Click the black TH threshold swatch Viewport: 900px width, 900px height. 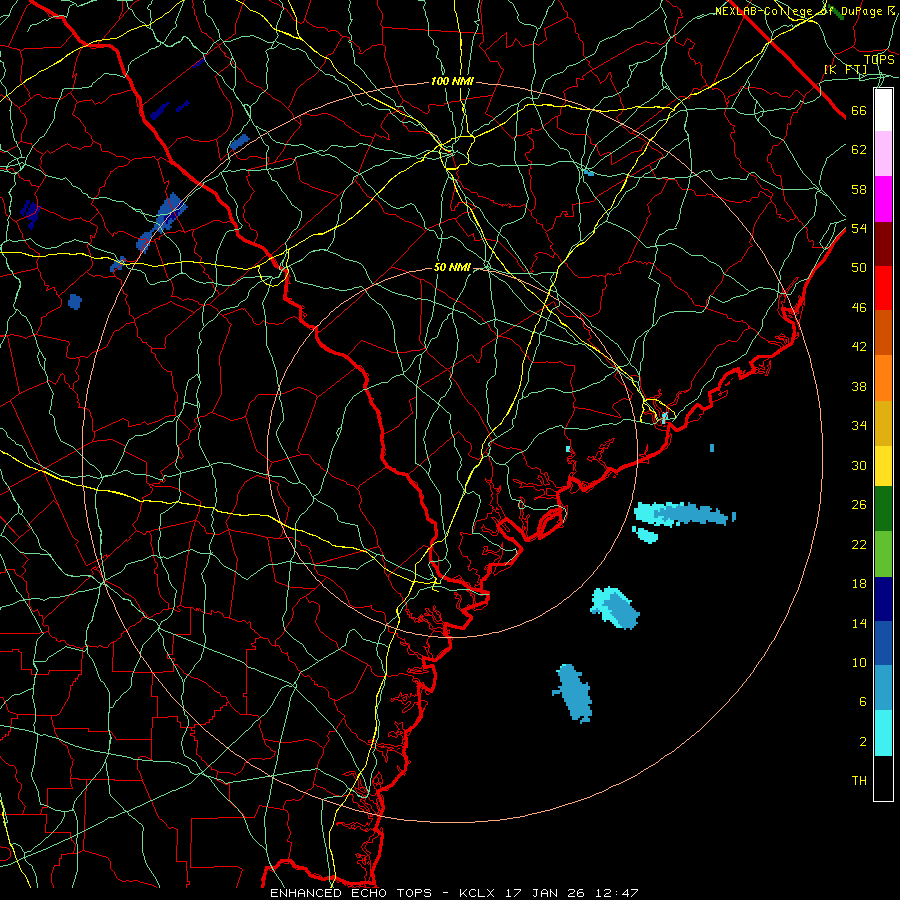coord(883,778)
